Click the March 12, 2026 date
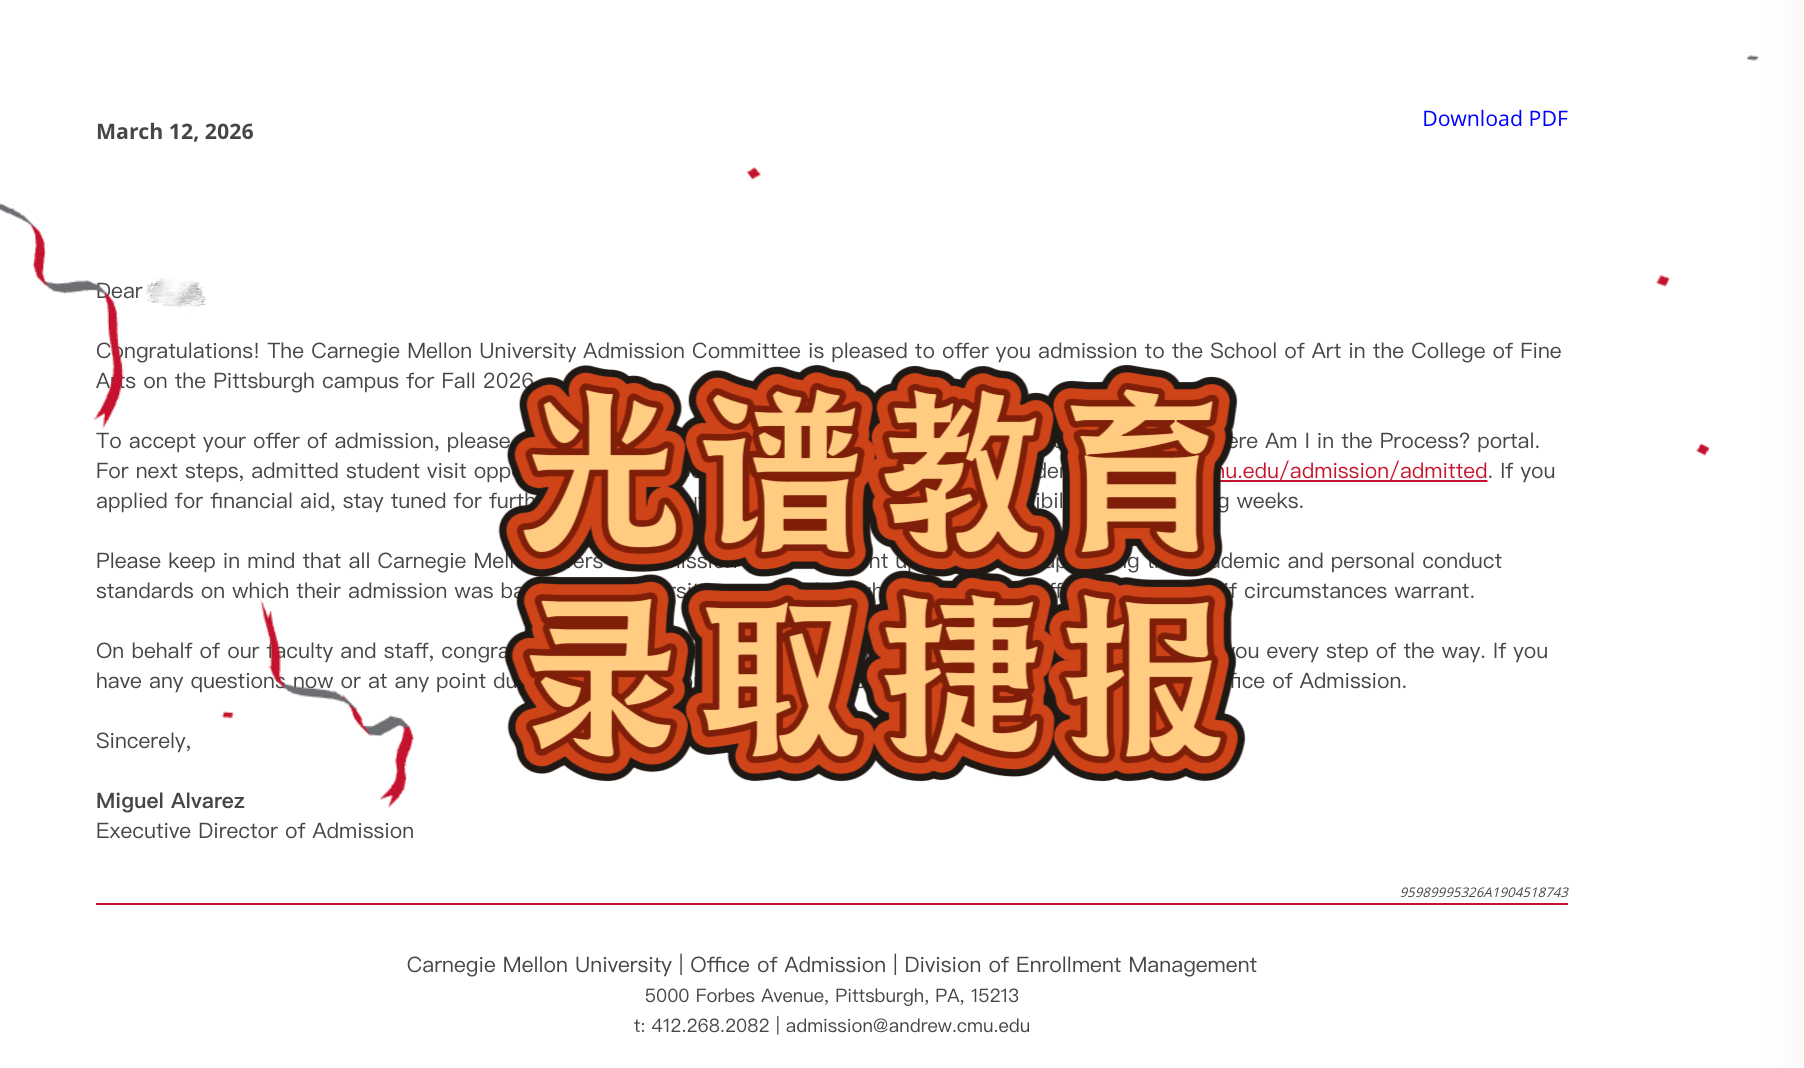The image size is (1804, 1068). coord(175,132)
